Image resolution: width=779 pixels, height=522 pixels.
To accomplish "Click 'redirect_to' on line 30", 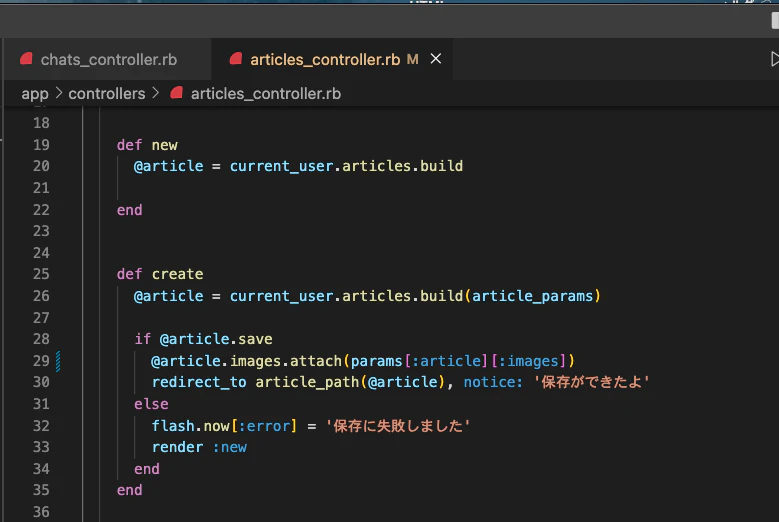I will coord(199,382).
